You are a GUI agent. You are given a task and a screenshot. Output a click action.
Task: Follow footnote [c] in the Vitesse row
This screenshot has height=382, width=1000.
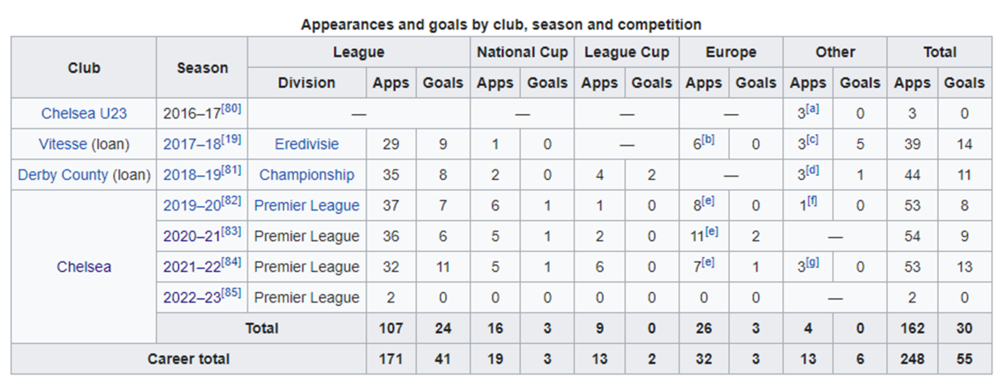[x=812, y=140]
